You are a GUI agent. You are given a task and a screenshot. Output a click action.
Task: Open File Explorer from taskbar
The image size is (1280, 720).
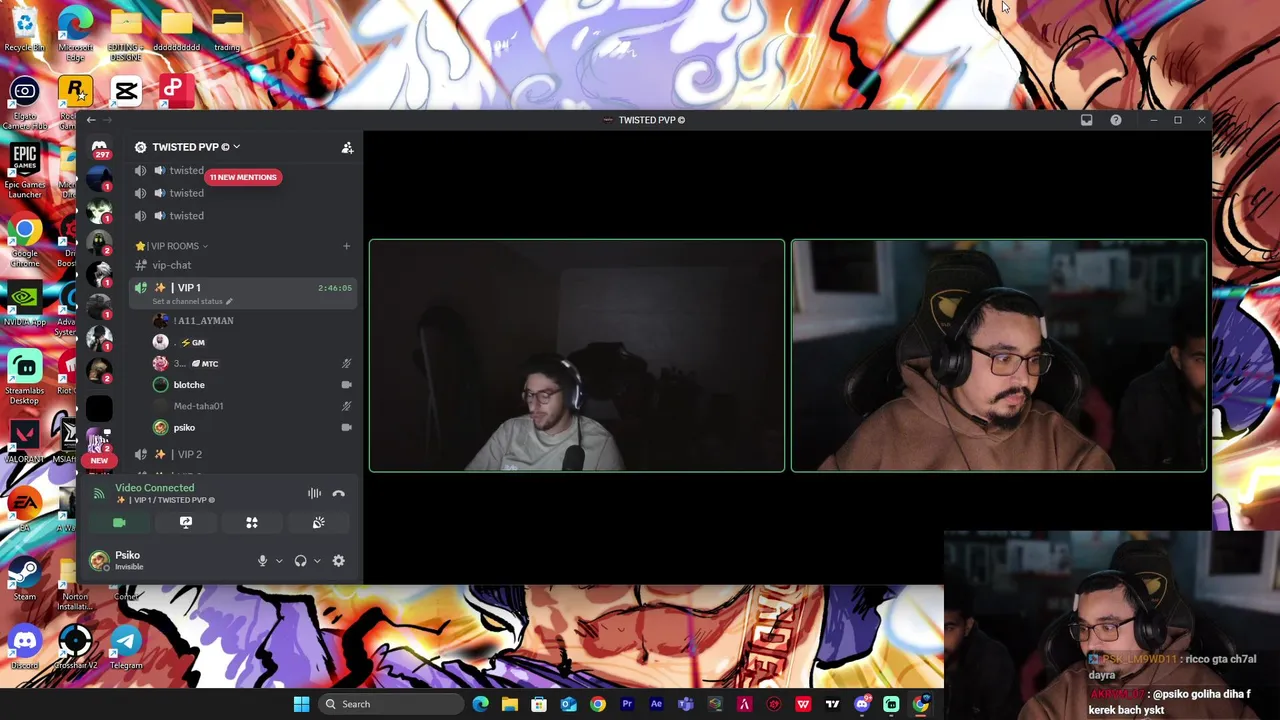510,704
